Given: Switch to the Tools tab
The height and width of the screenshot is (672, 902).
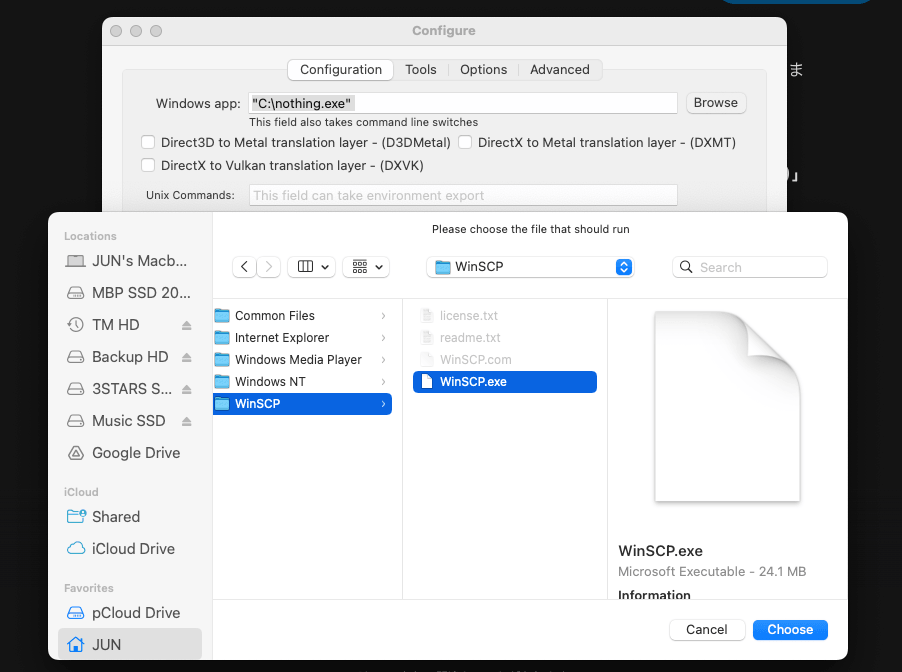Looking at the screenshot, I should pos(420,70).
